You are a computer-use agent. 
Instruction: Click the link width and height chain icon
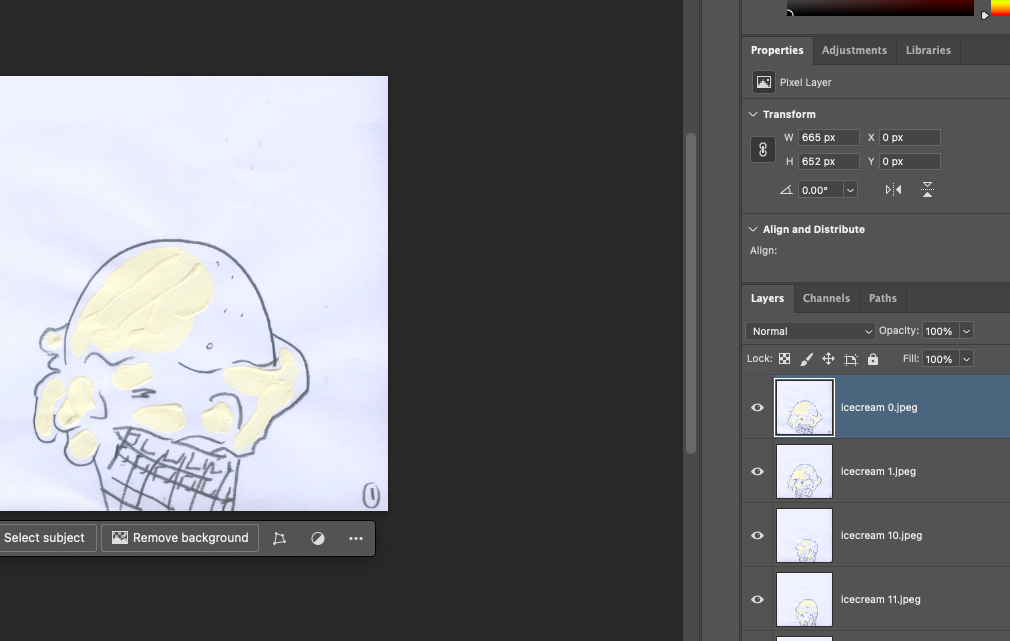coord(762,150)
